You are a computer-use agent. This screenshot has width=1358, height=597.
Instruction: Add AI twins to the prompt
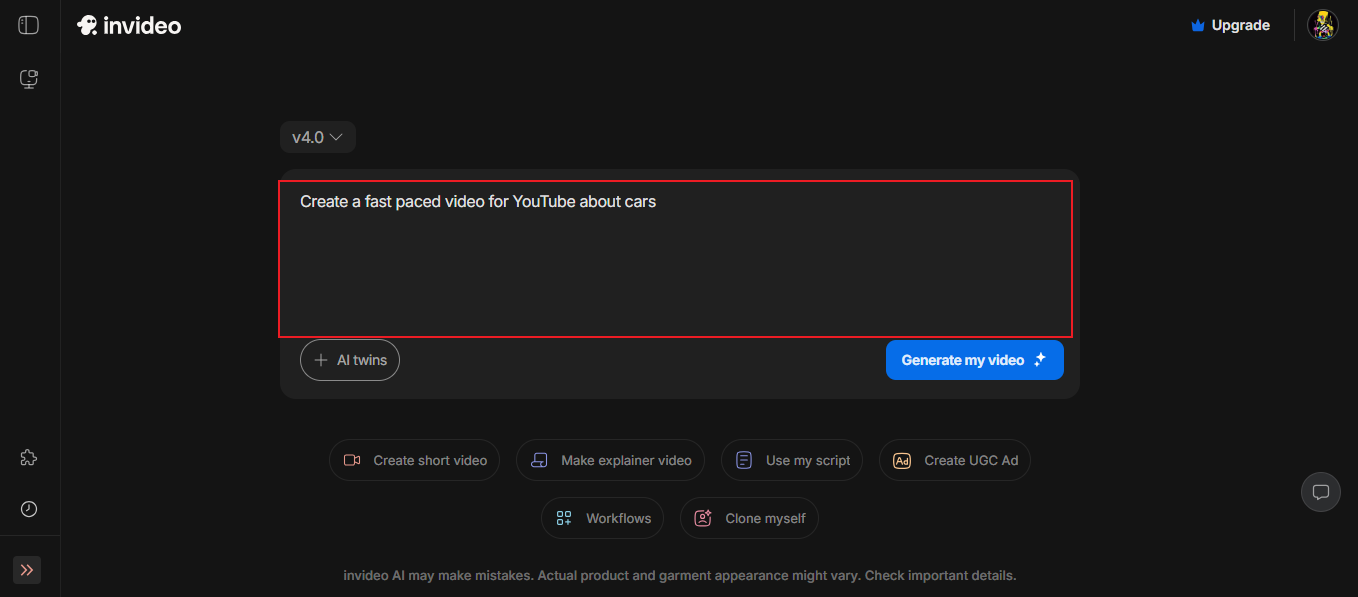[x=350, y=360]
